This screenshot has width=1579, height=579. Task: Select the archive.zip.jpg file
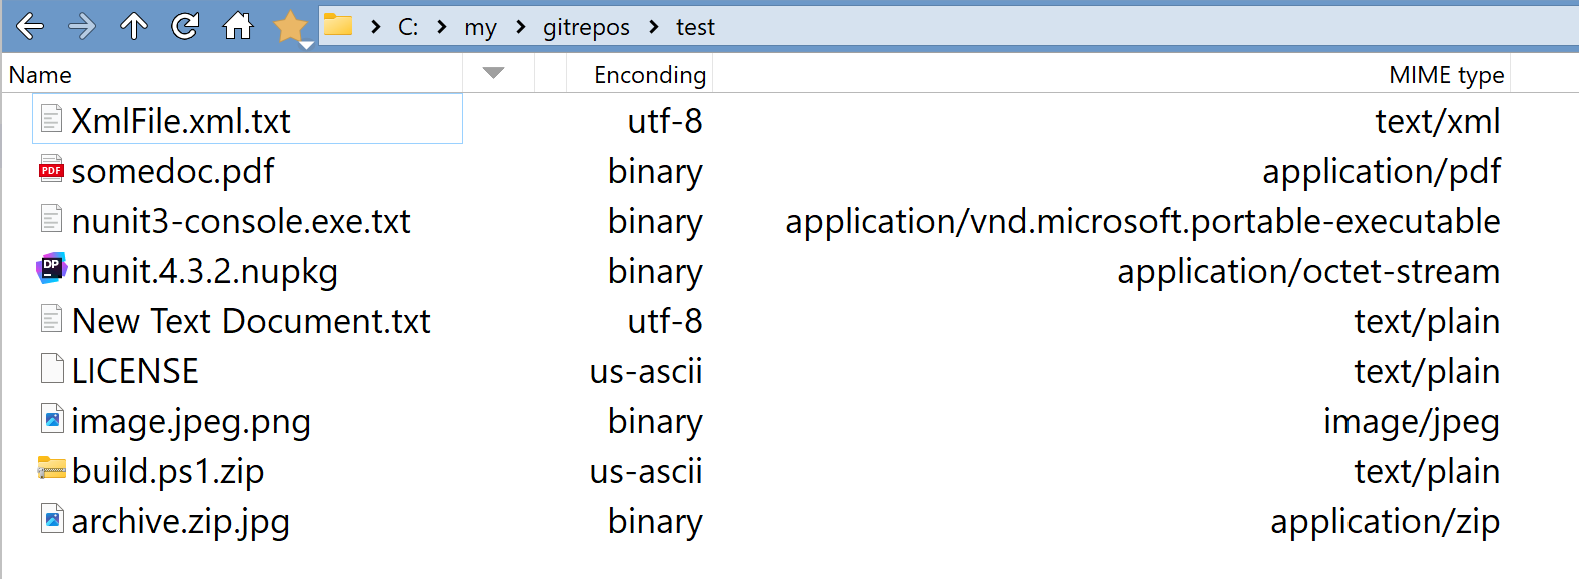[180, 521]
